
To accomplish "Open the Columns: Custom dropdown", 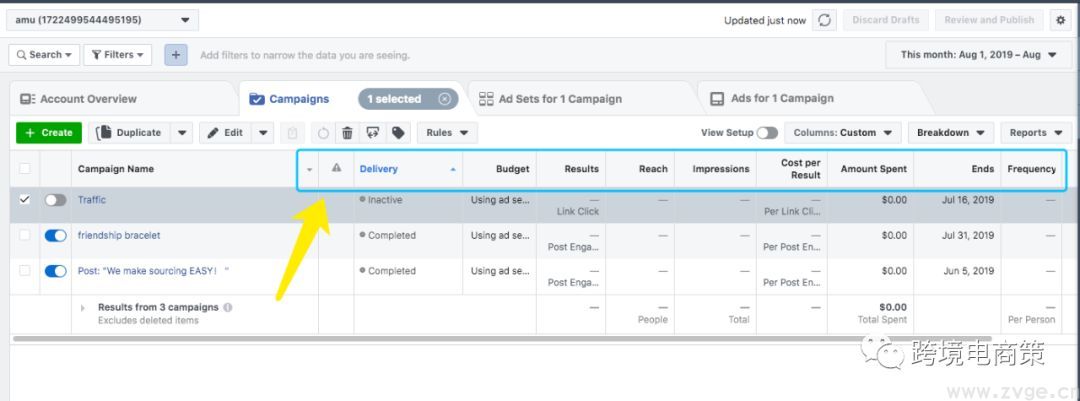I will pos(844,133).
